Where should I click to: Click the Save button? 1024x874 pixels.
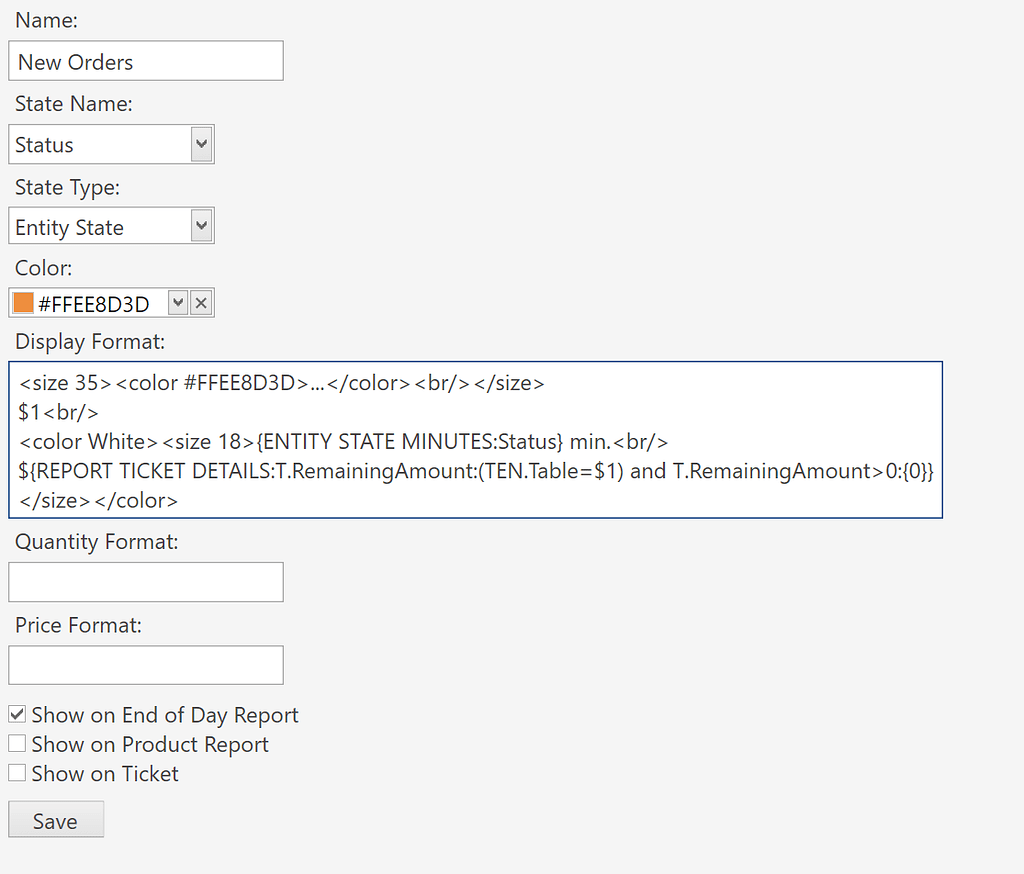click(55, 819)
